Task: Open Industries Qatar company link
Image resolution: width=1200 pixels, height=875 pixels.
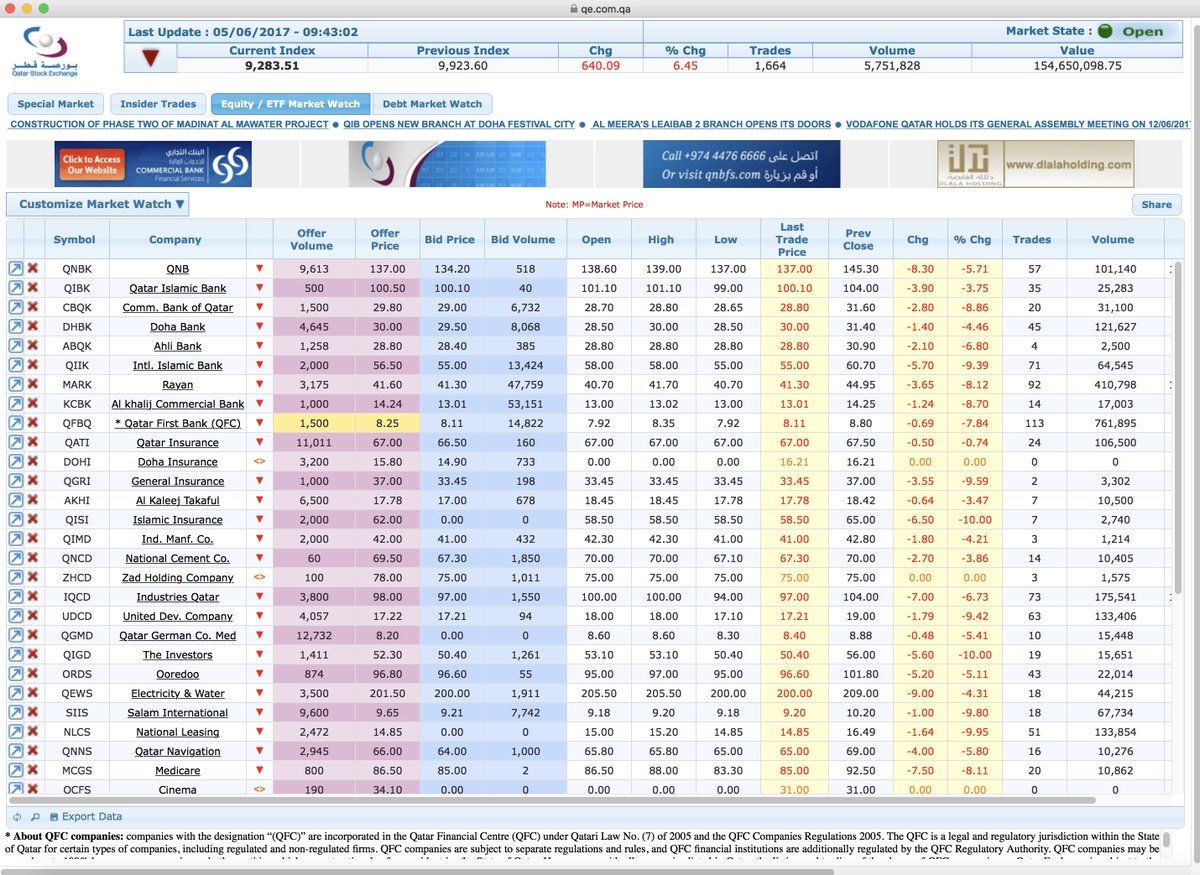Action: 178,597
